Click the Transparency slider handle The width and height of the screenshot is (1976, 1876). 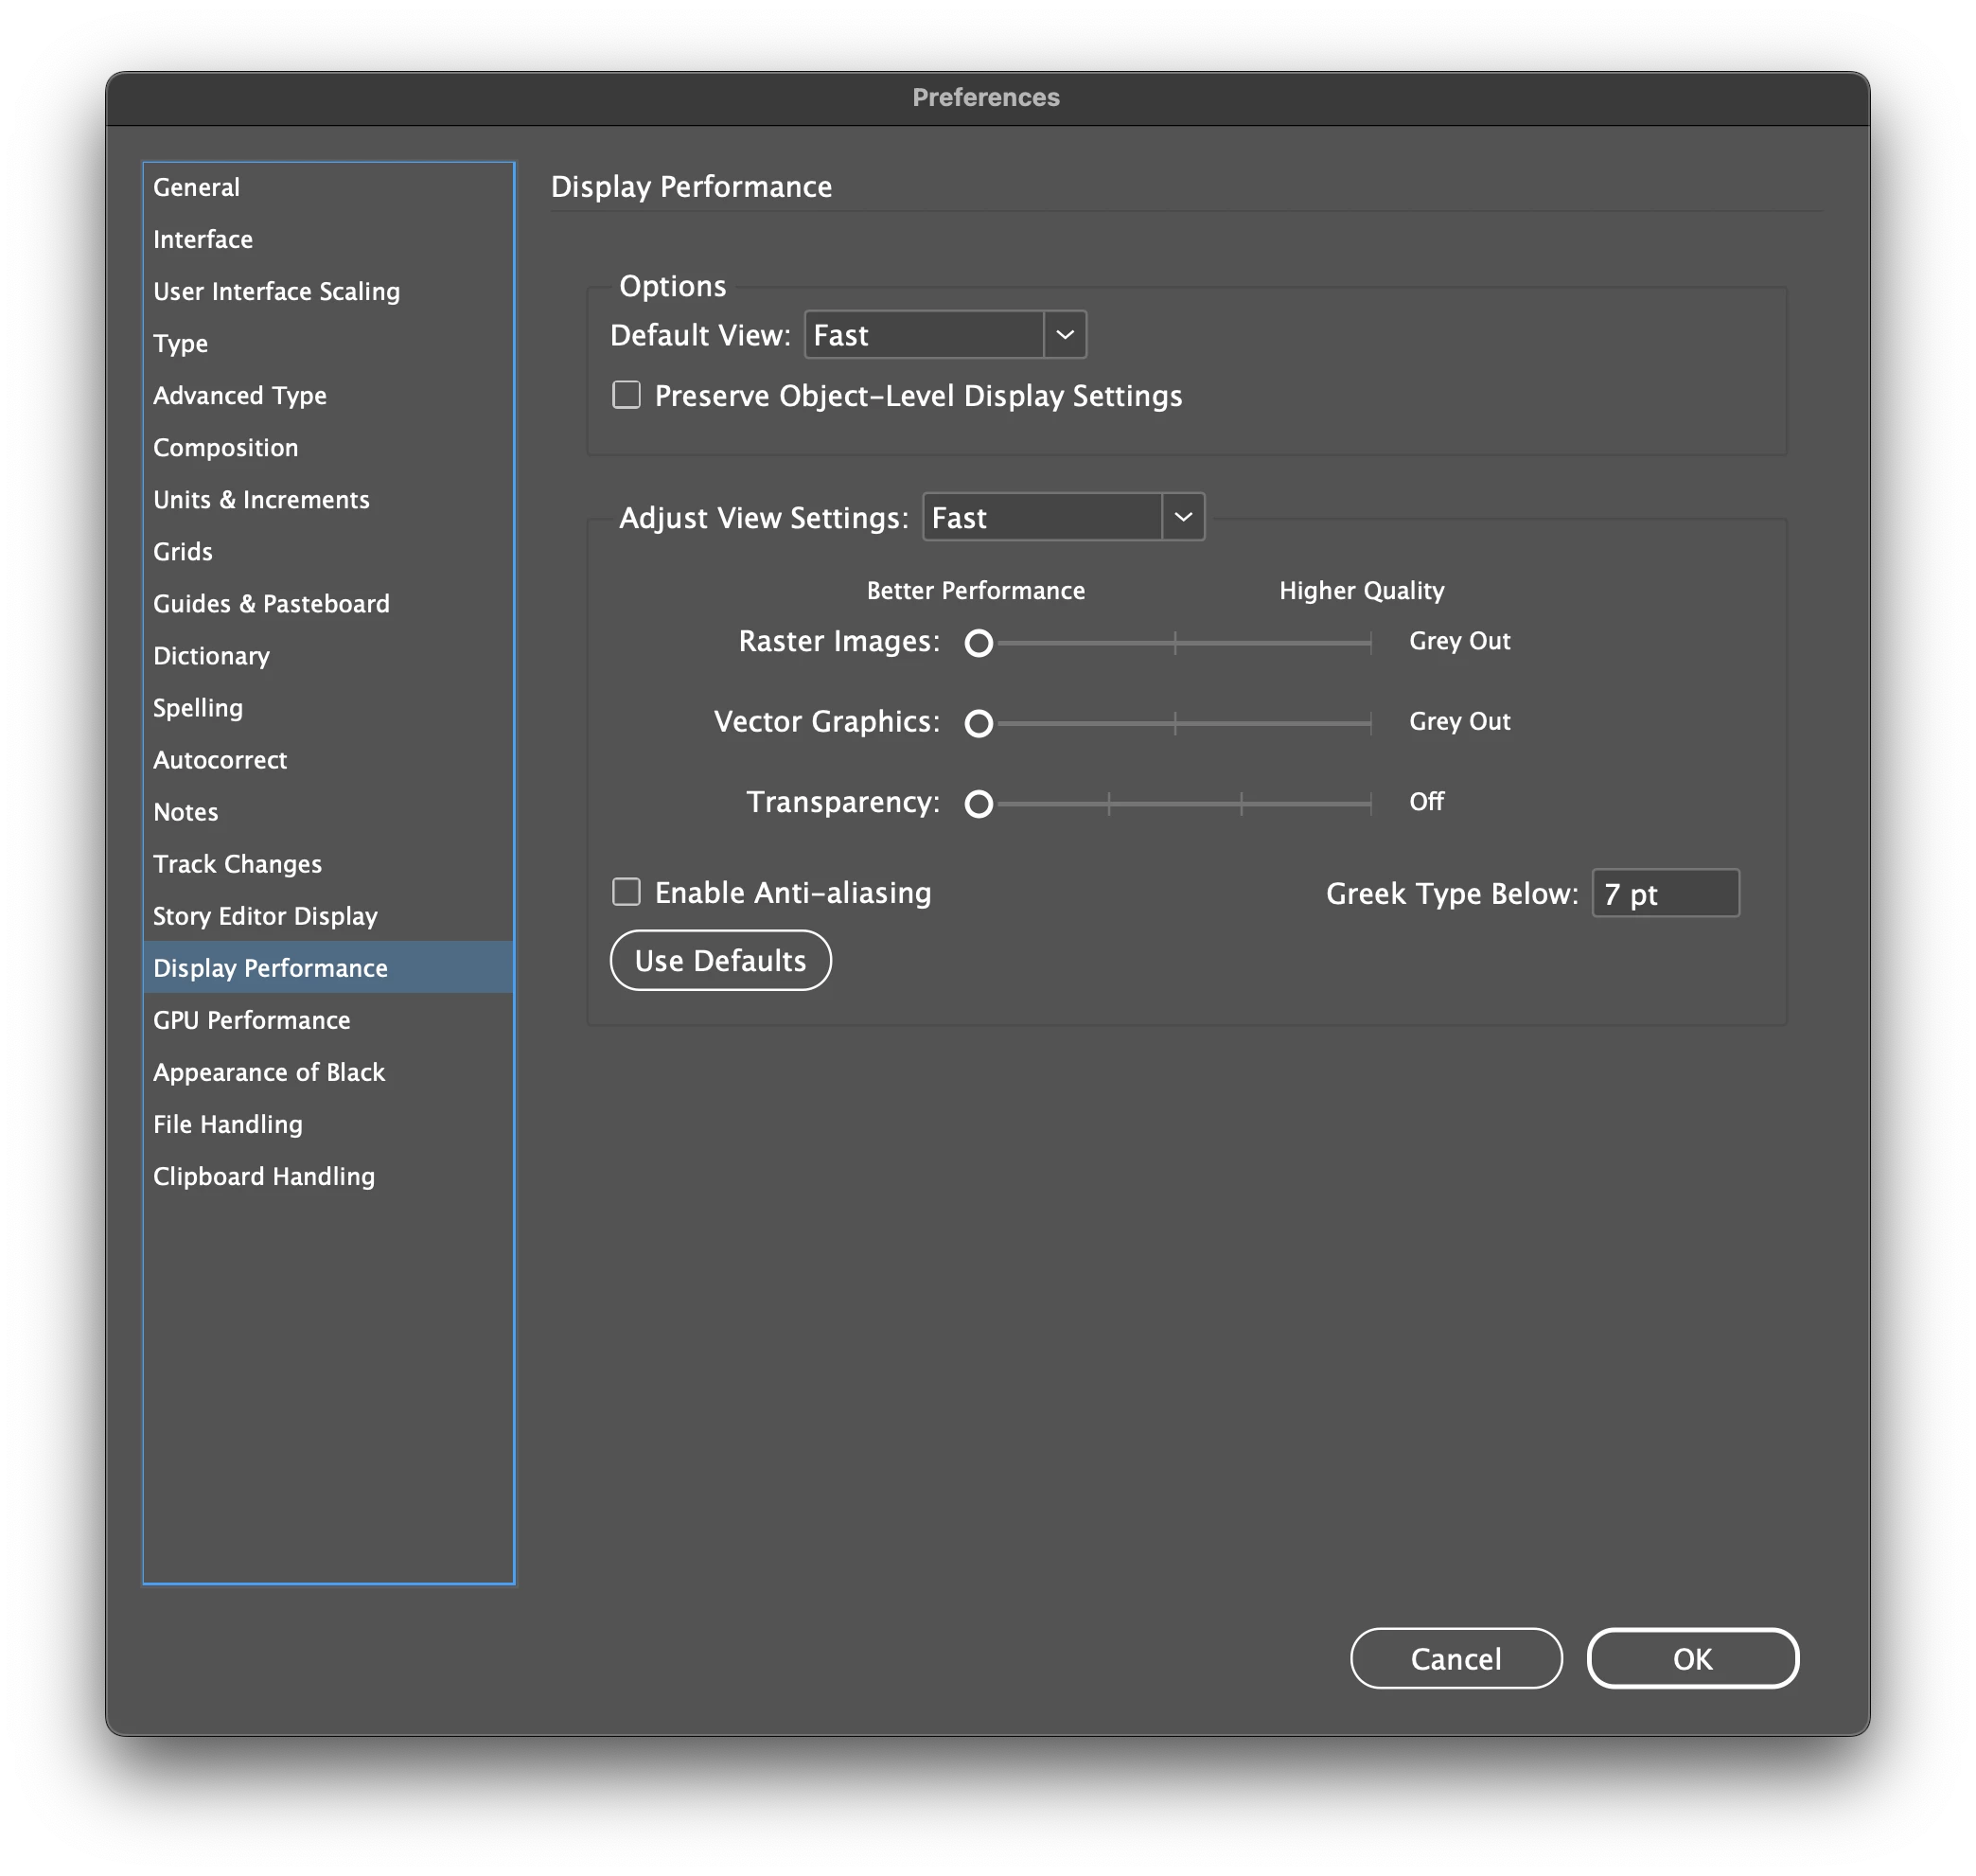(978, 803)
